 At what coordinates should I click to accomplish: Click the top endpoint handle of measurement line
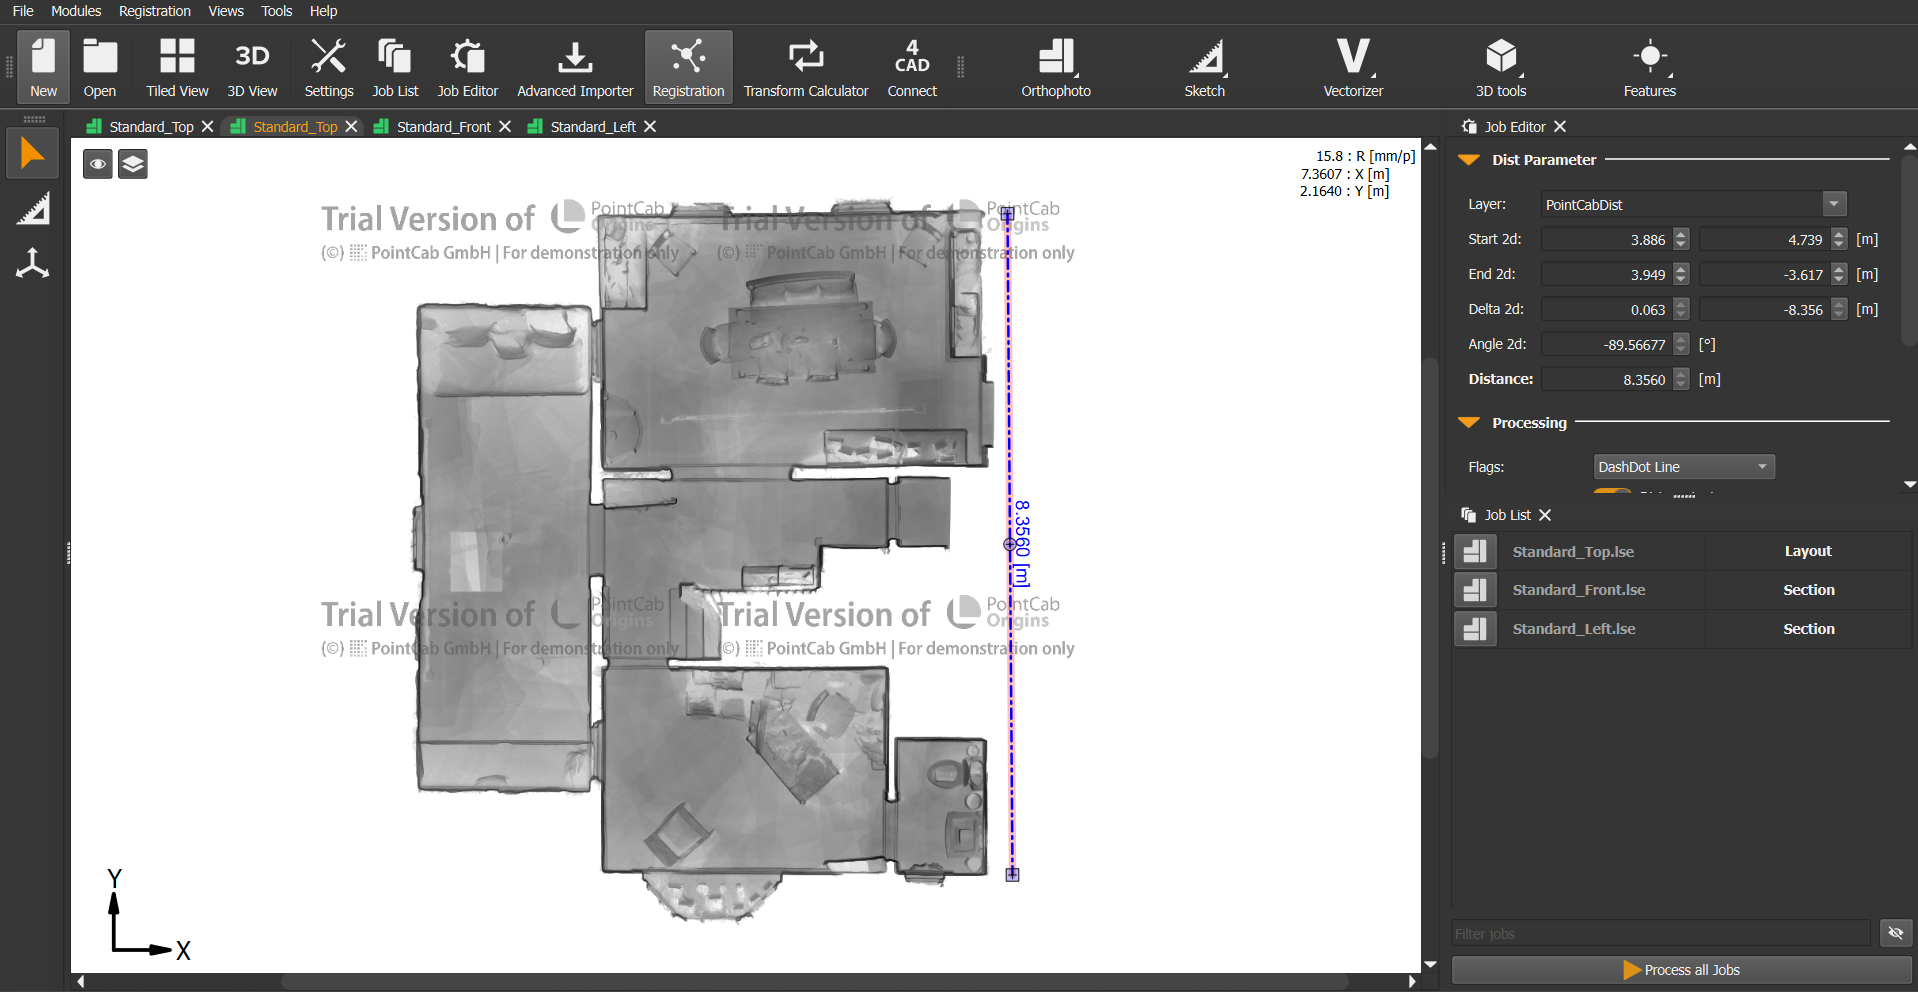point(1007,214)
